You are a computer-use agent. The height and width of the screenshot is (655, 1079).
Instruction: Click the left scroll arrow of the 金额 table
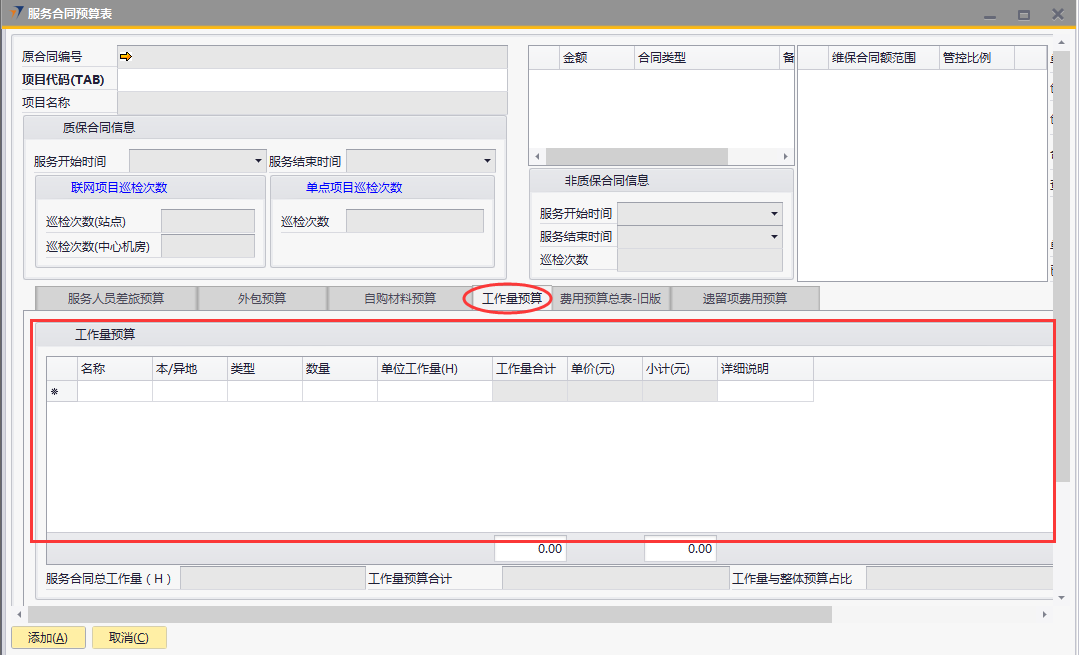(537, 157)
